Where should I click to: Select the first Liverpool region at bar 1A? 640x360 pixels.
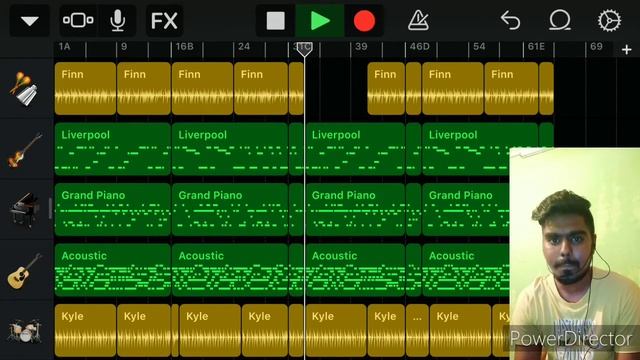tap(113, 149)
